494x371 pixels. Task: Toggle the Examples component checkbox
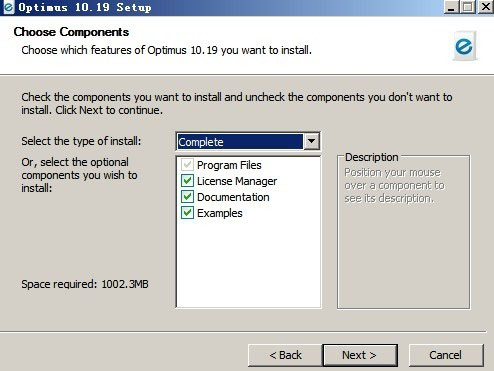click(187, 213)
